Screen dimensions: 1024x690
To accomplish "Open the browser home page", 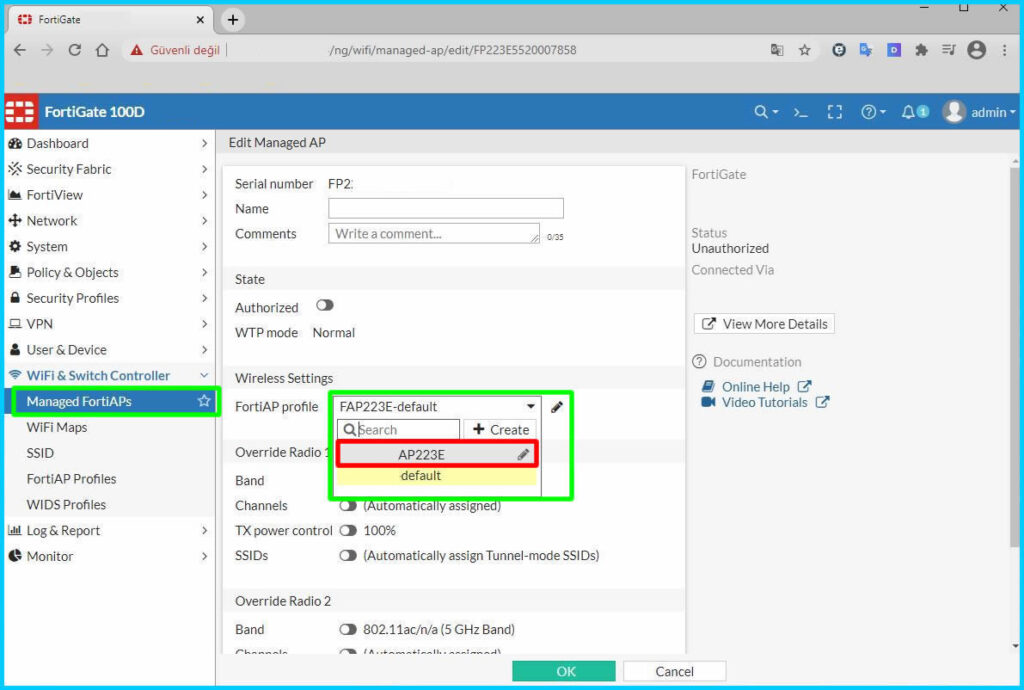I will (103, 50).
